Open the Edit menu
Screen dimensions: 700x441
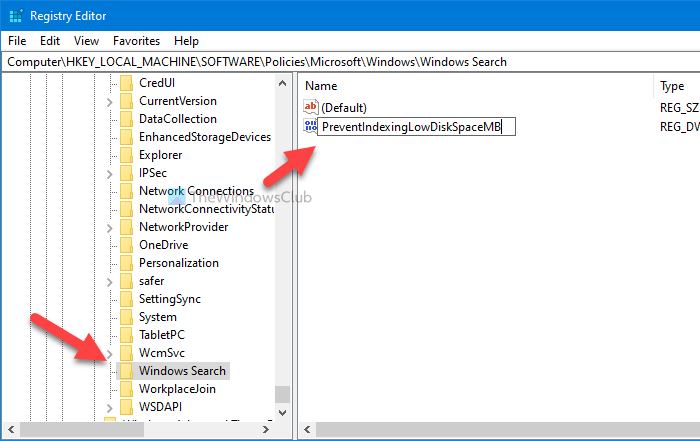pyautogui.click(x=50, y=41)
